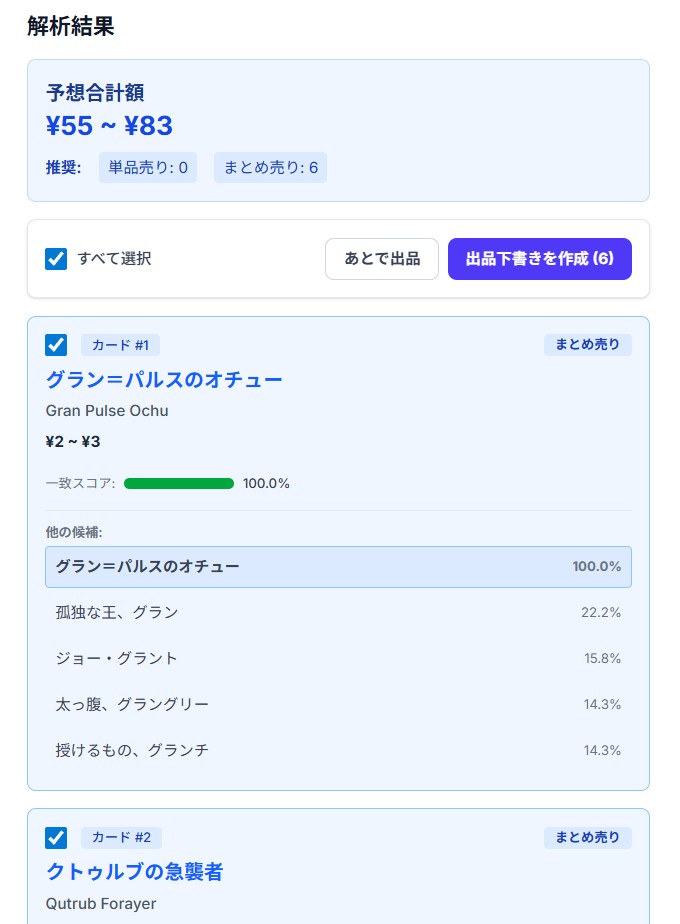The height and width of the screenshot is (924, 680).
Task: Click the 出品下書きを作成 (6) button
Action: click(540, 259)
